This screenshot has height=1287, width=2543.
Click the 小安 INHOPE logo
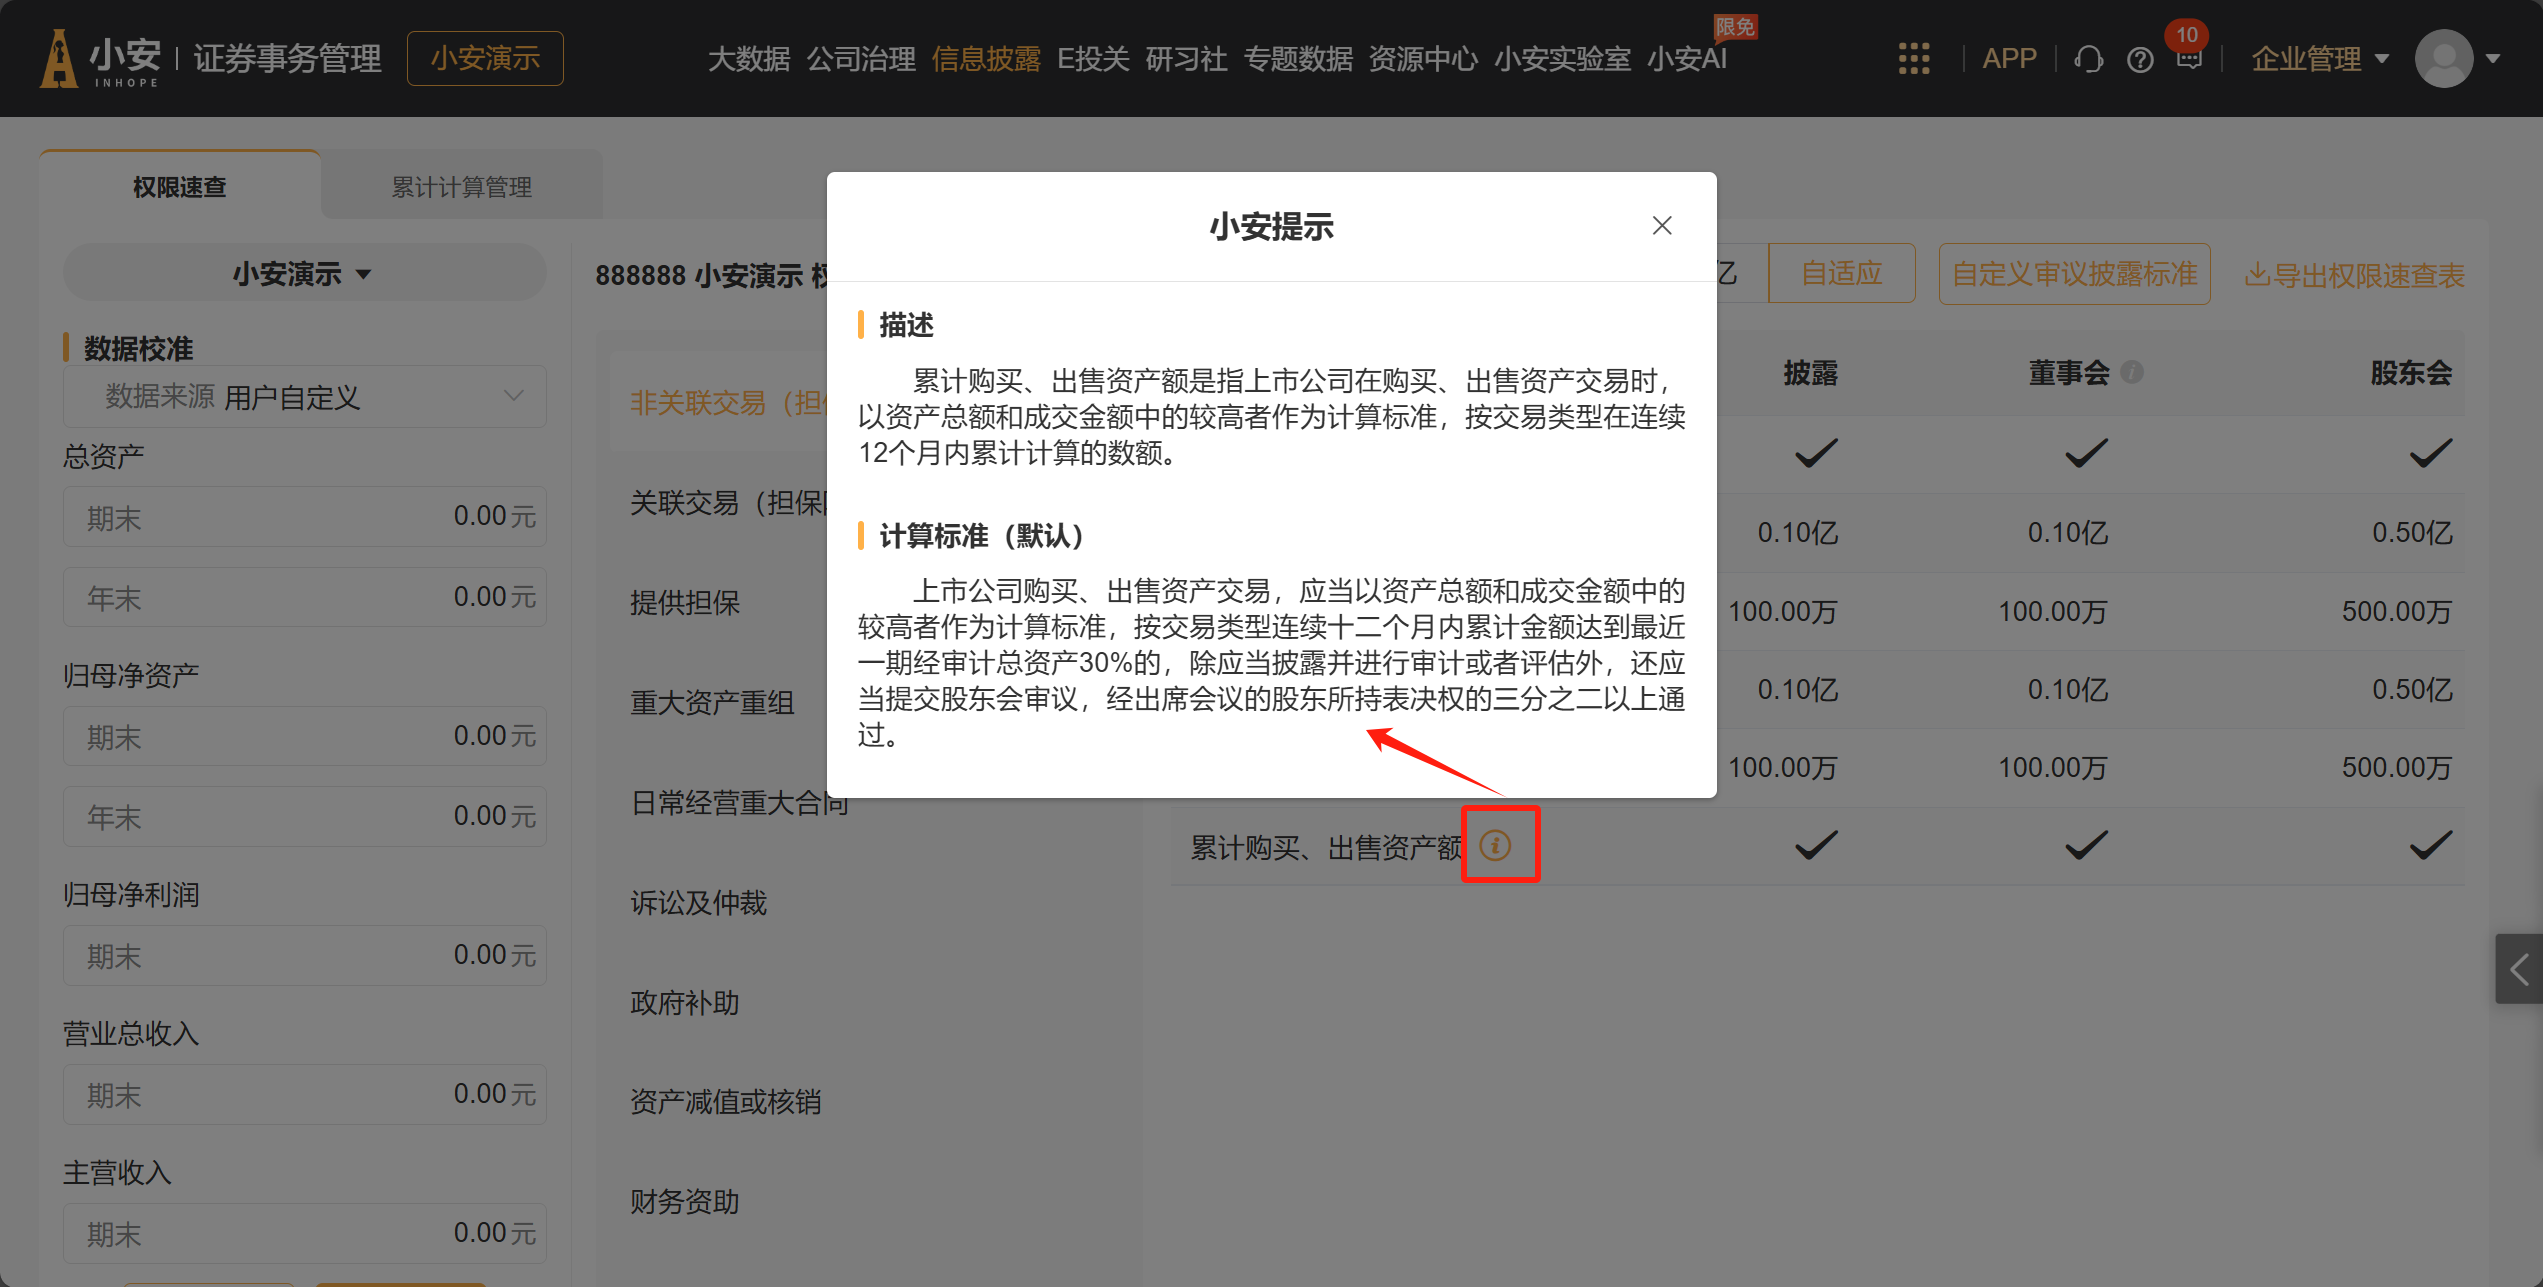(100, 59)
